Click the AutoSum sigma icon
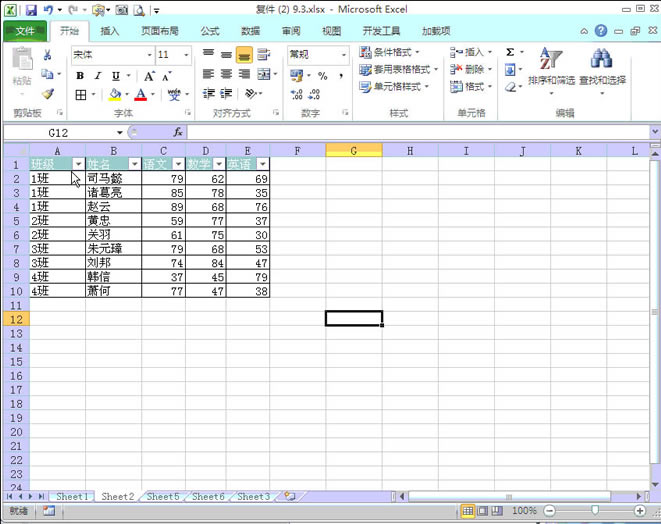The height and width of the screenshot is (524, 661). pos(510,52)
